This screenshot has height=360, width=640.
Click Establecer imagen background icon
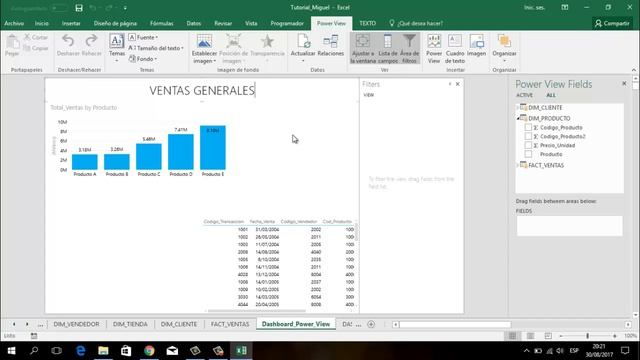point(204,49)
